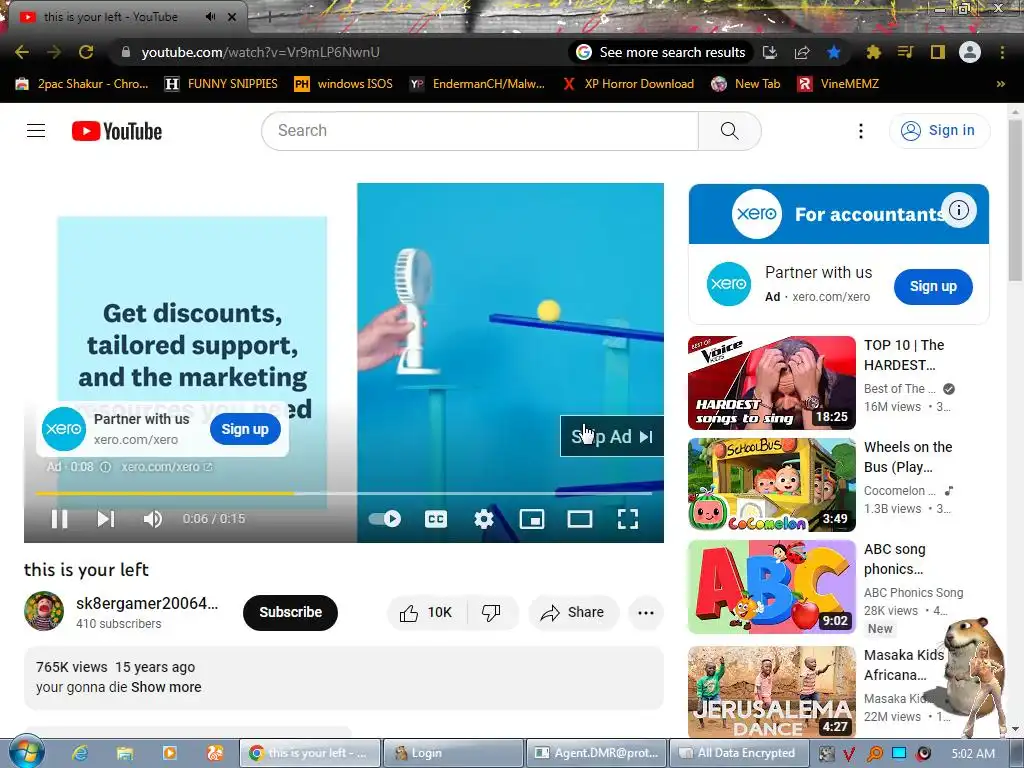Sign up in the video ad overlay
1024x768 pixels.
(x=245, y=429)
